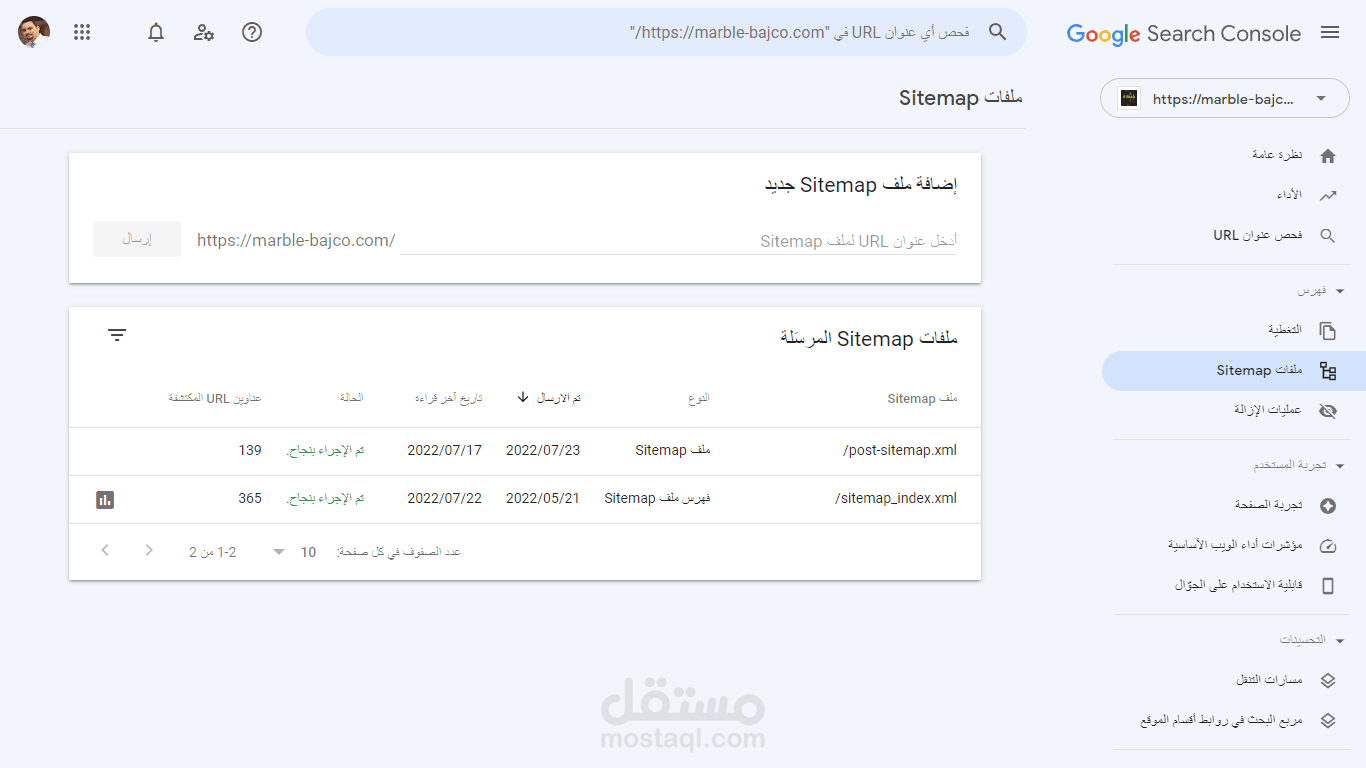Click the إرسال submit button
The height and width of the screenshot is (768, 1366).
[x=137, y=239]
